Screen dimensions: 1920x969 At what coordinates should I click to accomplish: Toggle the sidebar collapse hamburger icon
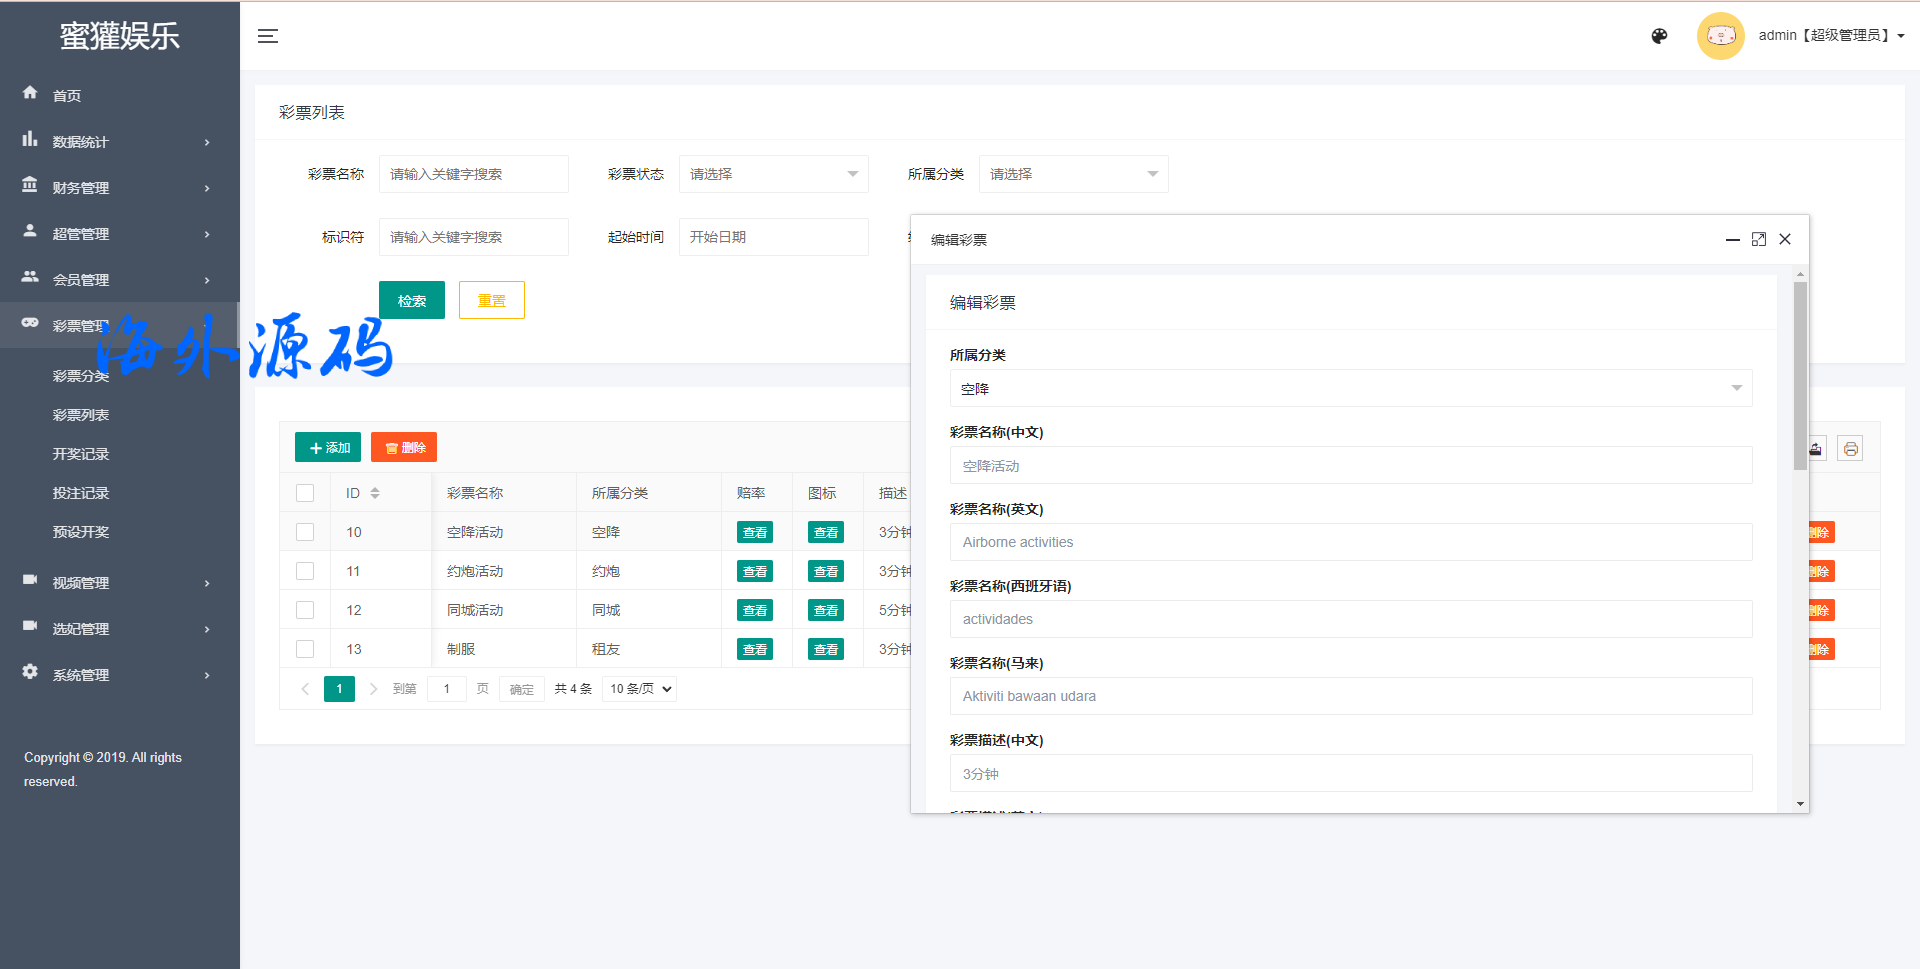click(267, 36)
